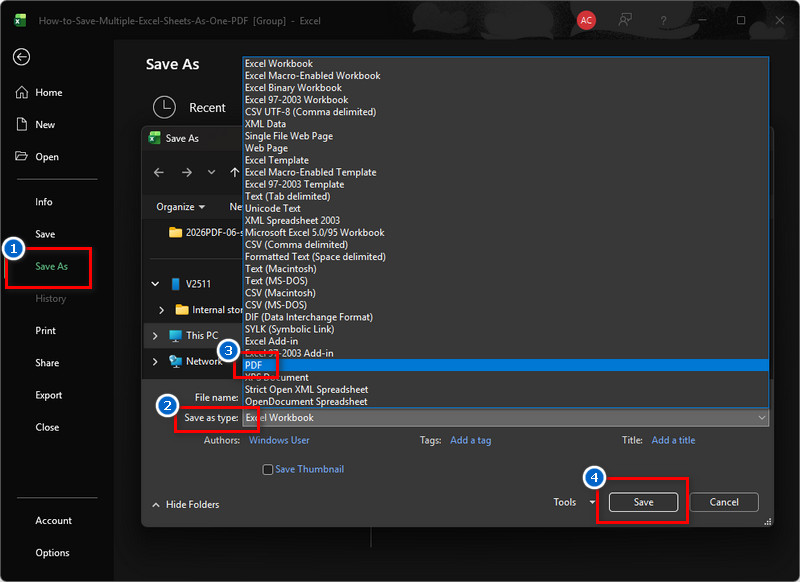This screenshot has height=582, width=800.
Task: Click the feedback person icon in title bar
Action: [x=624, y=20]
